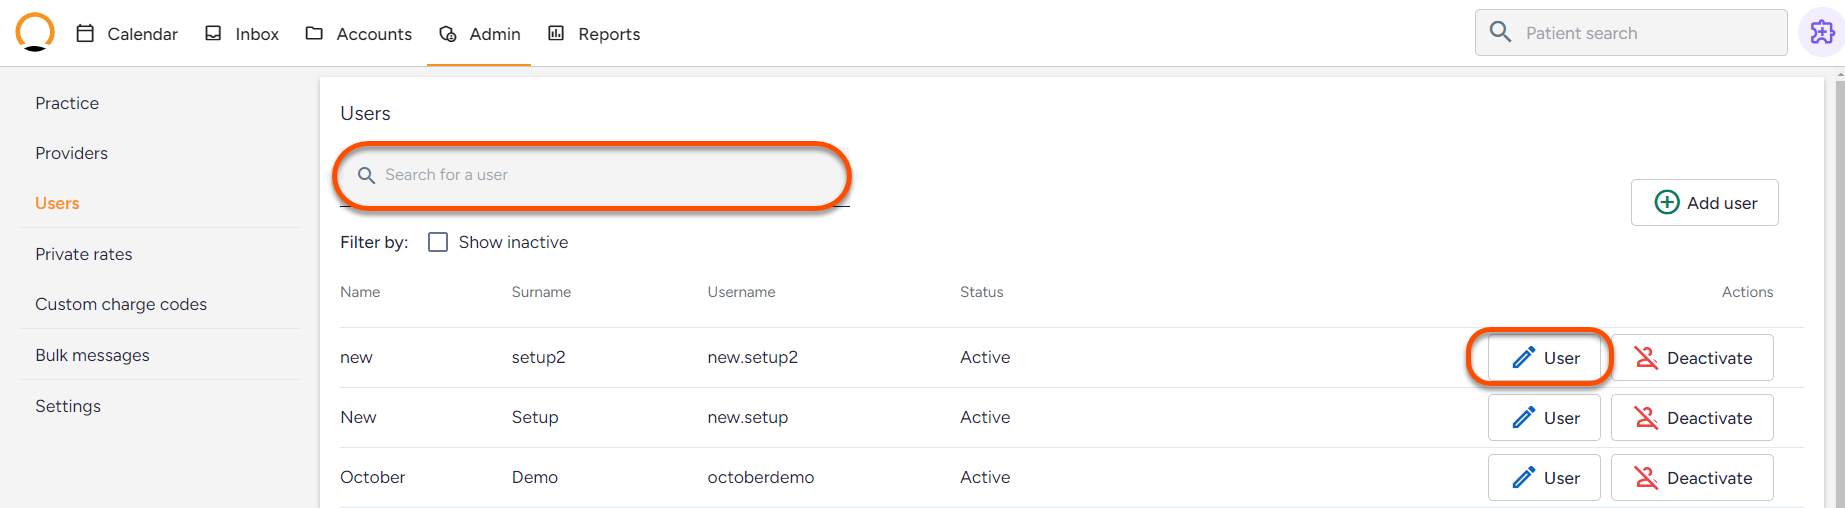Image resolution: width=1845 pixels, height=508 pixels.
Task: Open Bulk messages from the sidebar
Action: (92, 355)
